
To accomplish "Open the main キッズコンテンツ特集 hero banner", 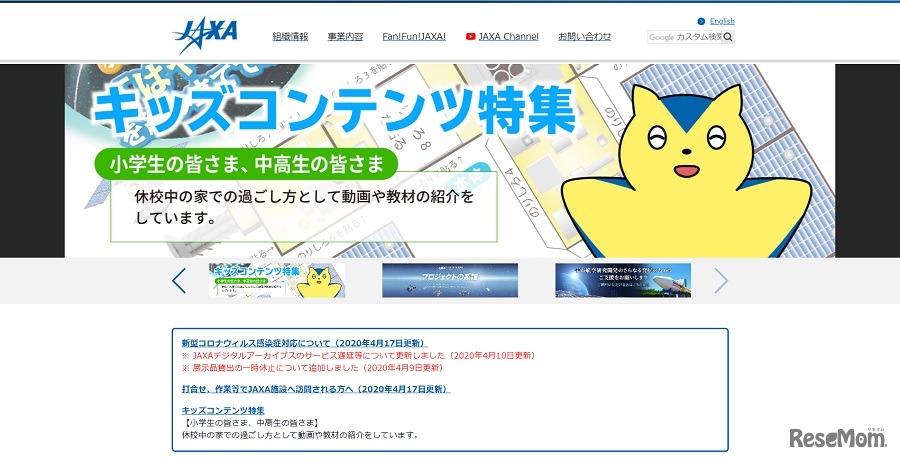I will tap(450, 161).
